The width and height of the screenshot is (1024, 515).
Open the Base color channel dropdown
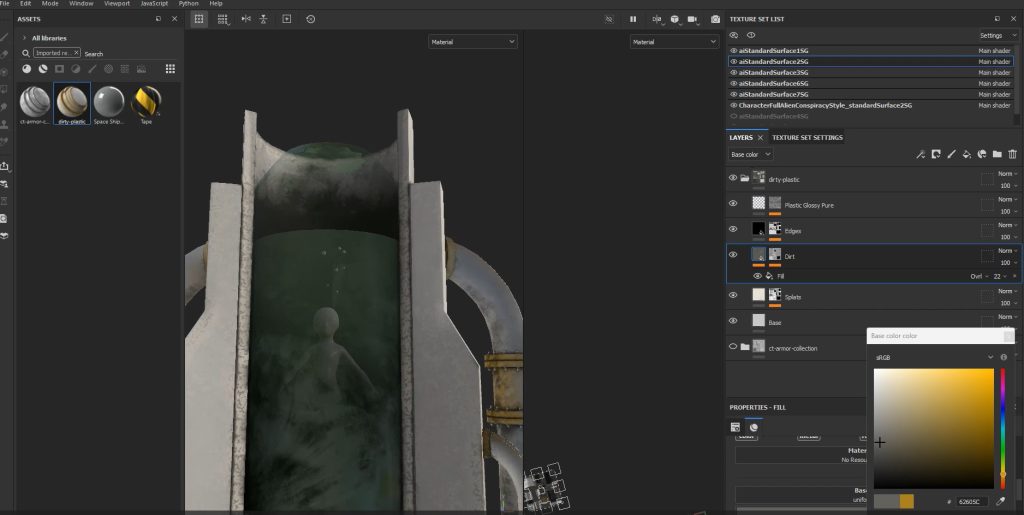(x=751, y=155)
